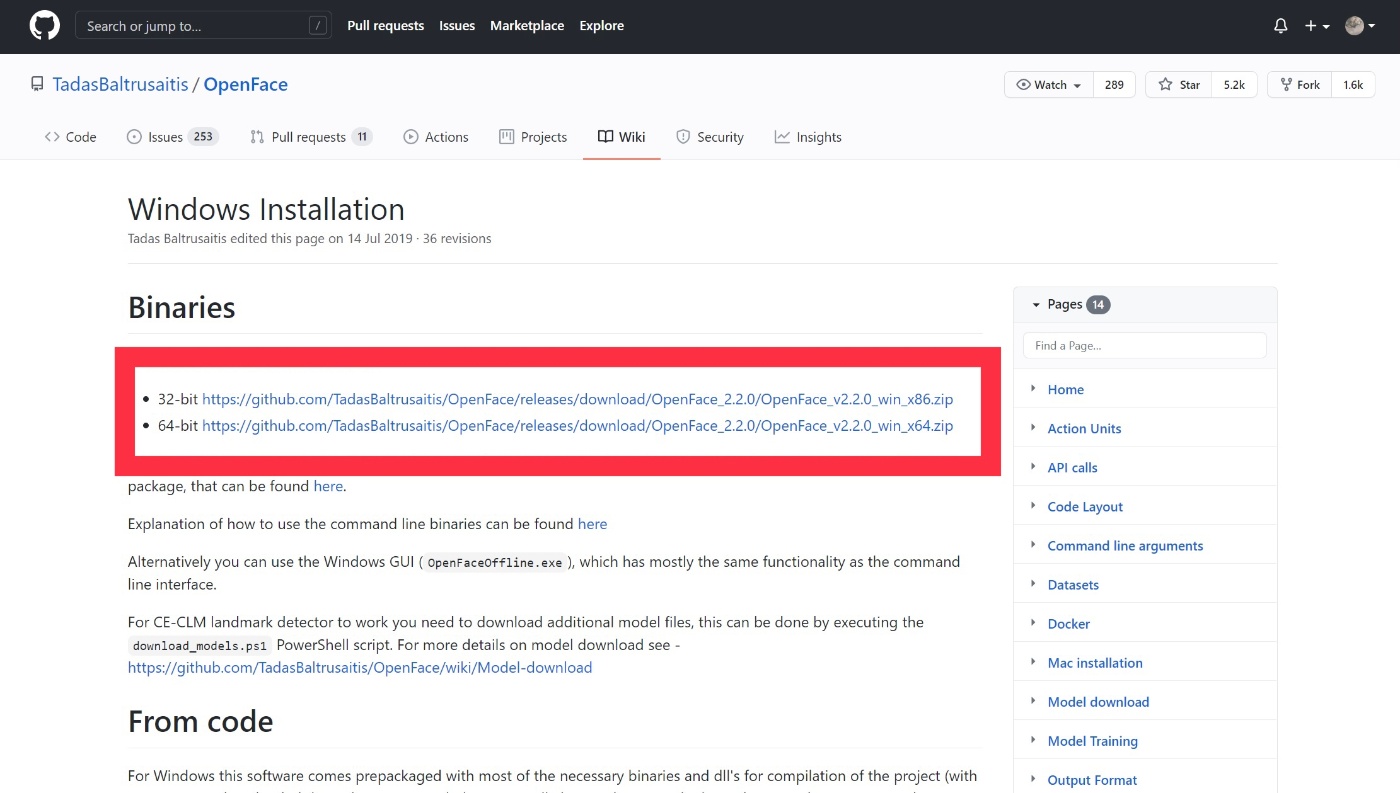Open the Code Layout wiki page
1400x793 pixels.
1085,506
